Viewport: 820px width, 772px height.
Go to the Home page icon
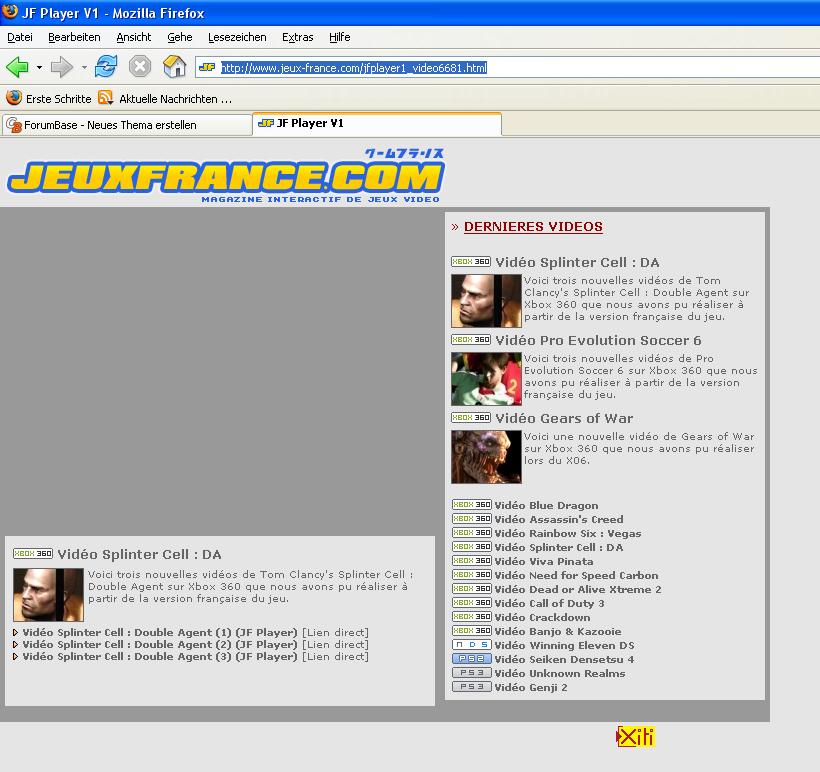coord(175,66)
